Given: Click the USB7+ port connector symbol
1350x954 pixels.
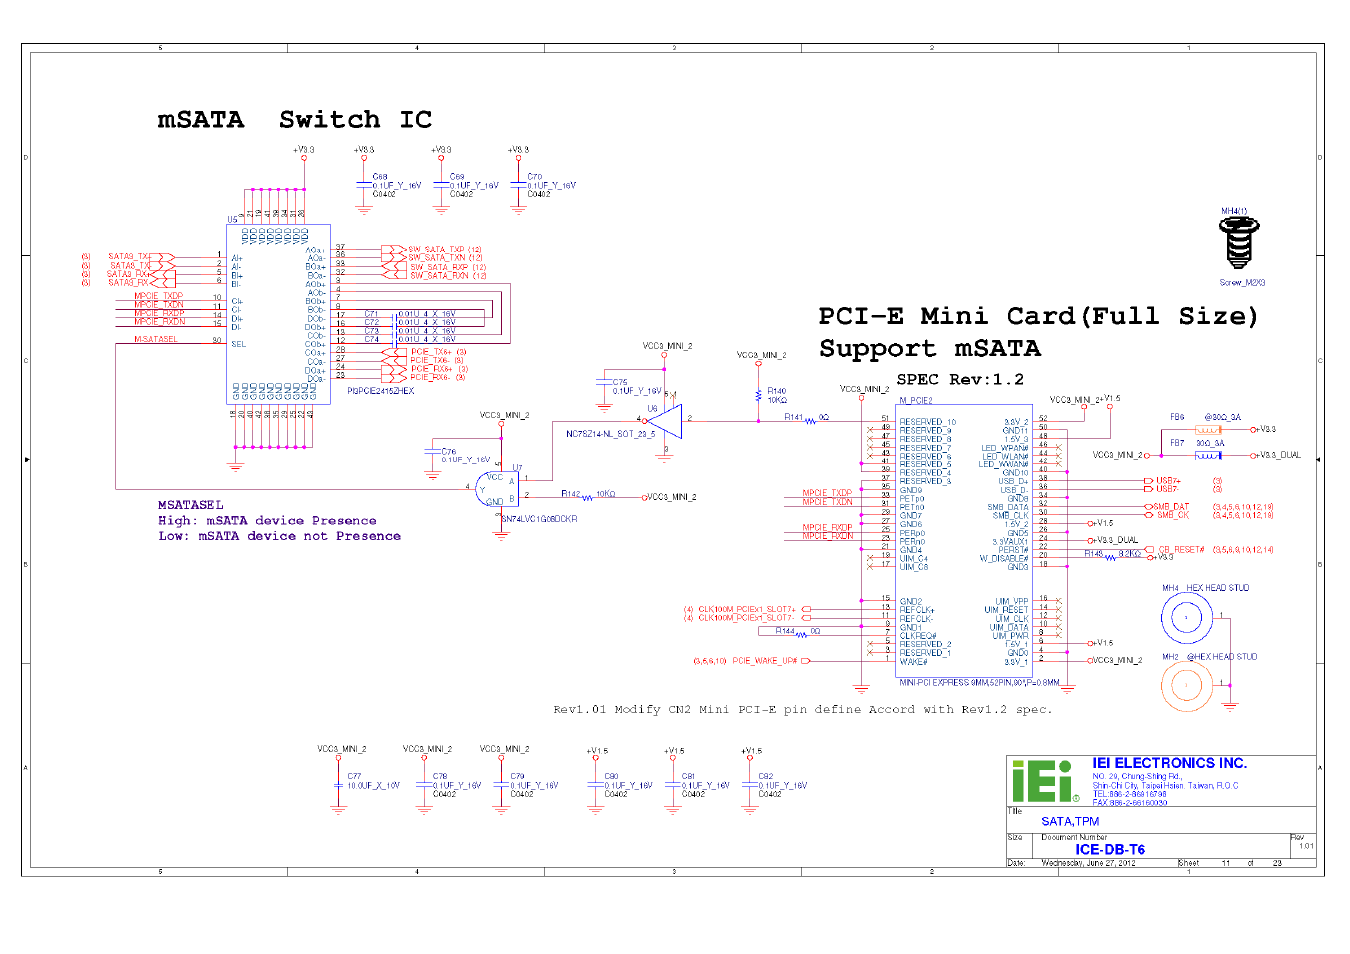Looking at the screenshot, I should click(1148, 481).
